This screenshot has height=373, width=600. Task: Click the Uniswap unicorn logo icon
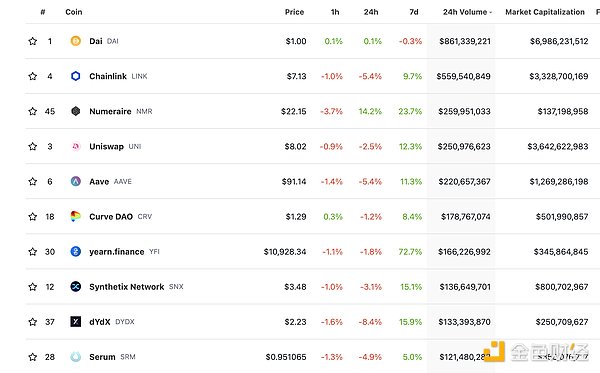pos(76,146)
